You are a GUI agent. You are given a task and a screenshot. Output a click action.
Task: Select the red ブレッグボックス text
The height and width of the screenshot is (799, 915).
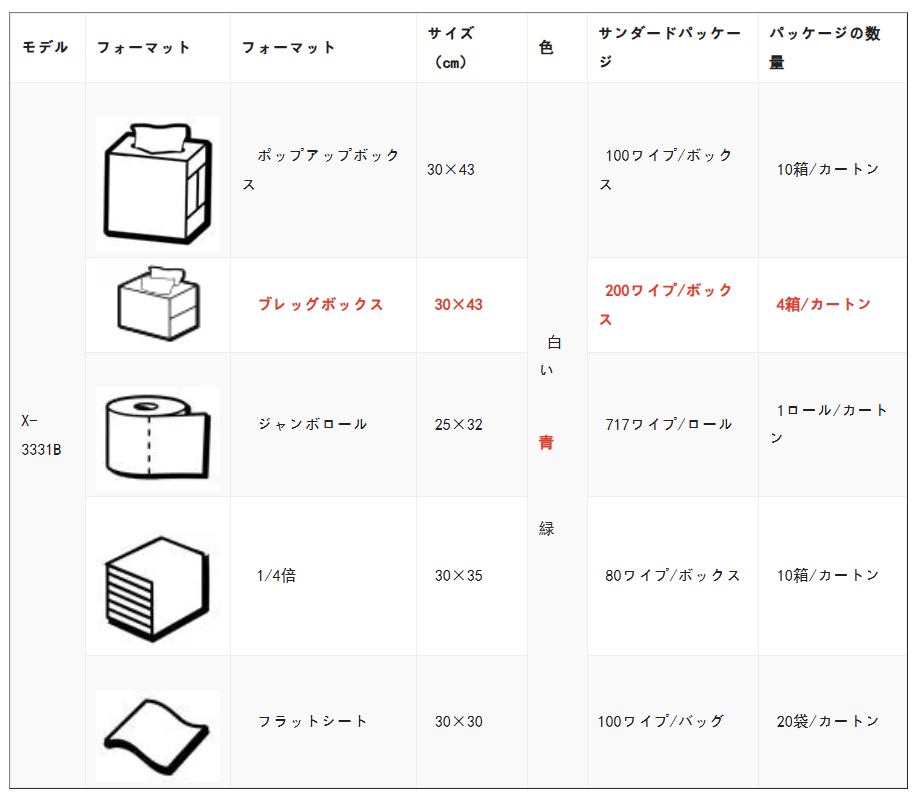click(320, 304)
